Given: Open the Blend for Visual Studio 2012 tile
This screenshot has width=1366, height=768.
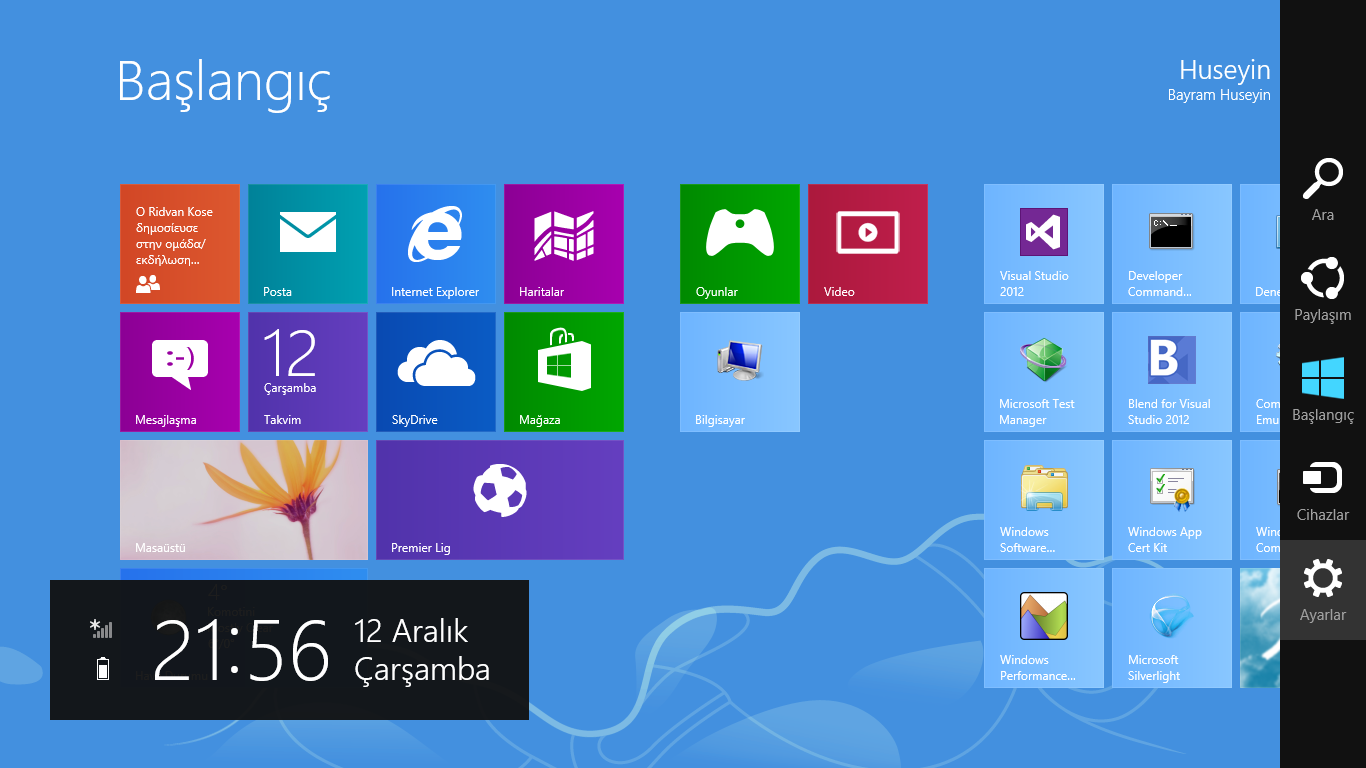Looking at the screenshot, I should [x=1172, y=372].
